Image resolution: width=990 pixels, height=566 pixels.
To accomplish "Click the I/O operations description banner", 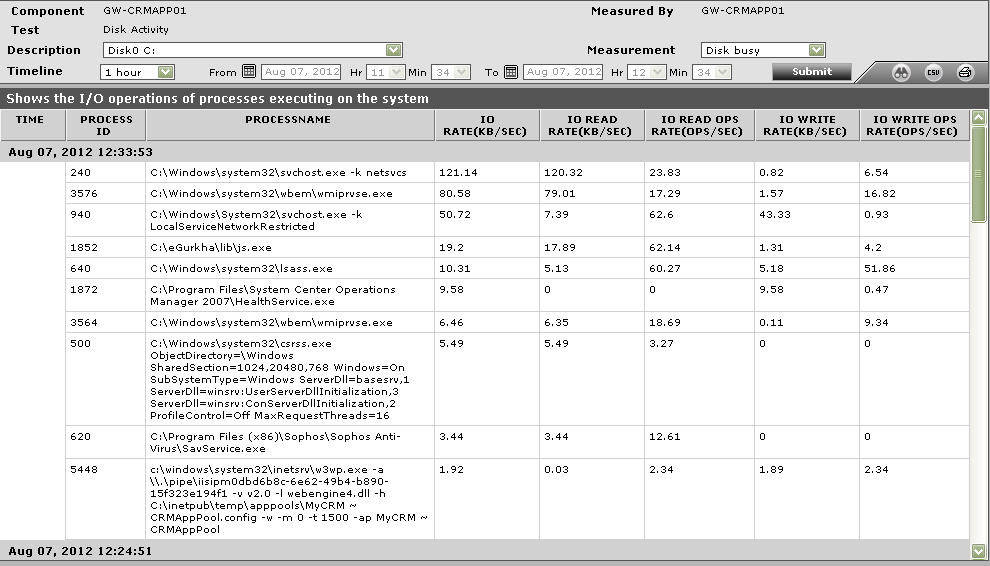I will tap(494, 99).
